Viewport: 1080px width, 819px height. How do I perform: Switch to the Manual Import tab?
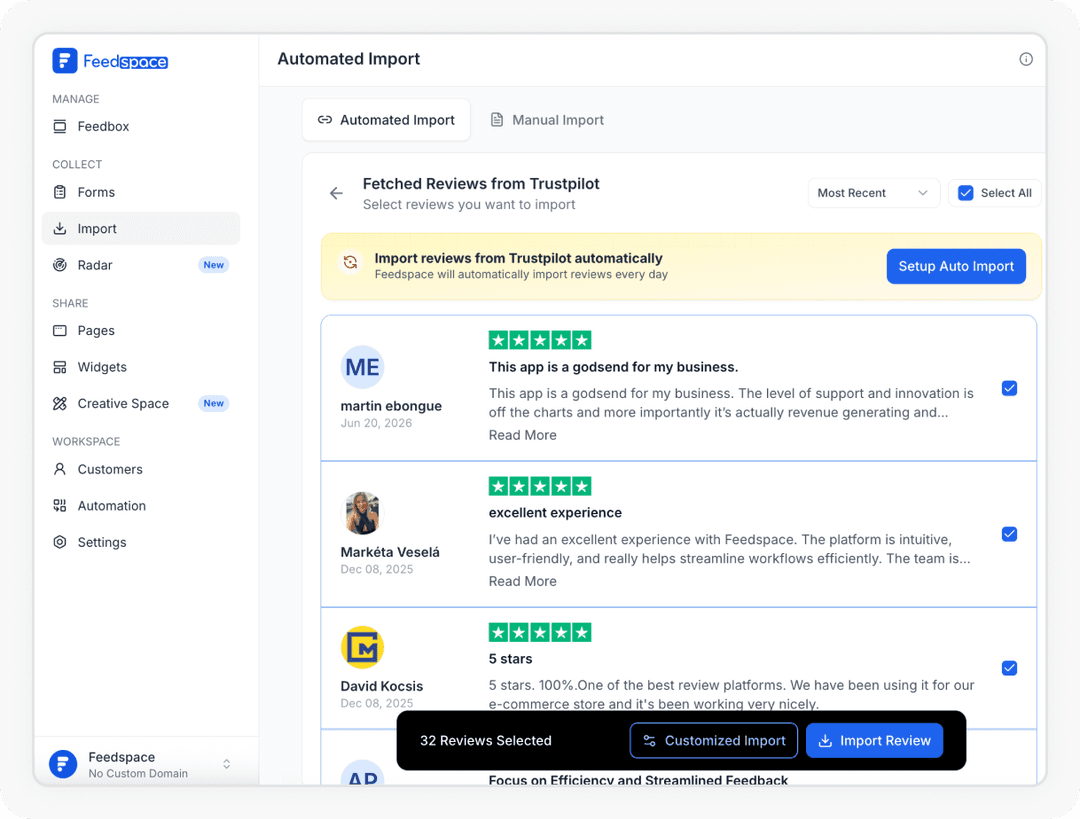click(x=547, y=120)
